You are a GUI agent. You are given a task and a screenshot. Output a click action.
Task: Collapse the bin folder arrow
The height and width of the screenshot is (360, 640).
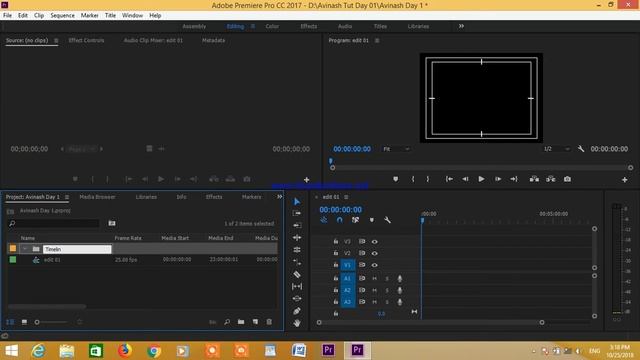(25, 249)
